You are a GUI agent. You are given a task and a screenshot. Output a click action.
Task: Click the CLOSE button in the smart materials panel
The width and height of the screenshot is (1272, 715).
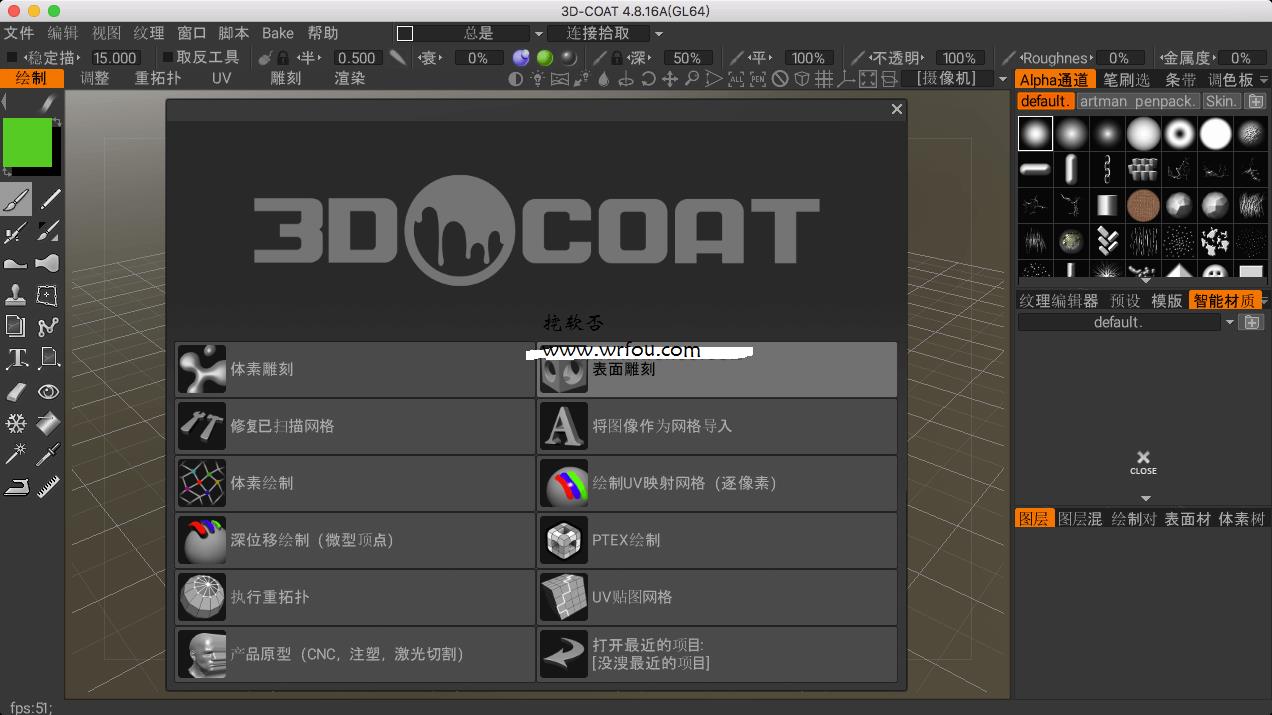[1143, 462]
